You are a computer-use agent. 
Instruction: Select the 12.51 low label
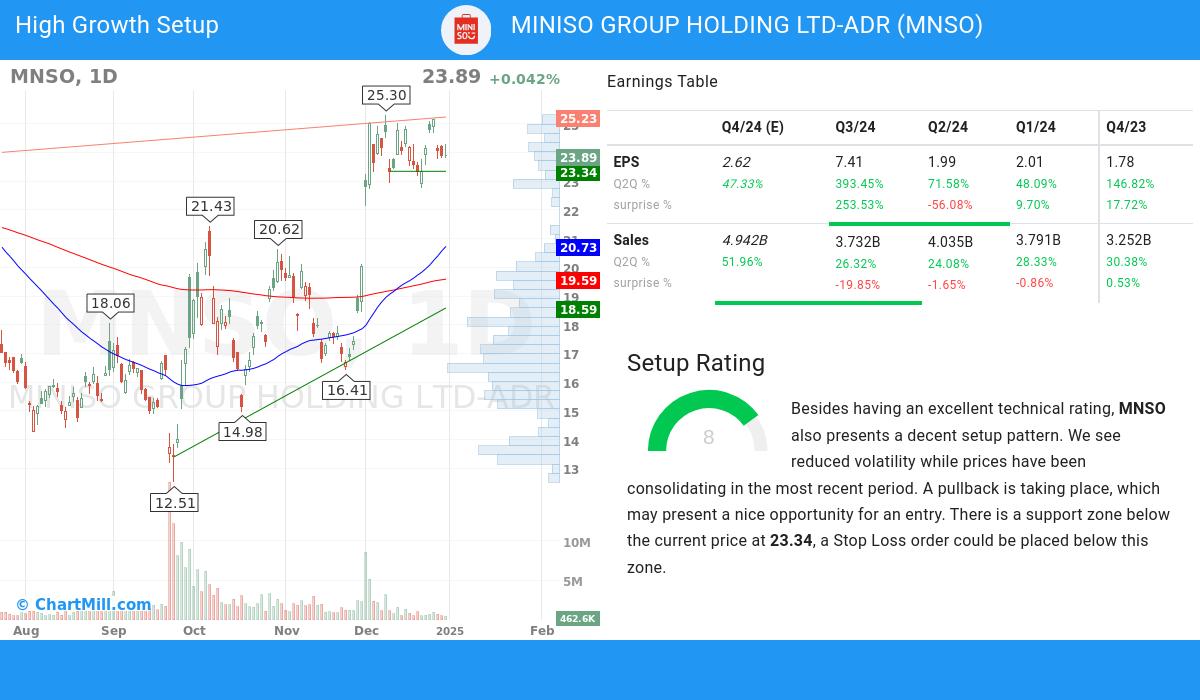[175, 502]
